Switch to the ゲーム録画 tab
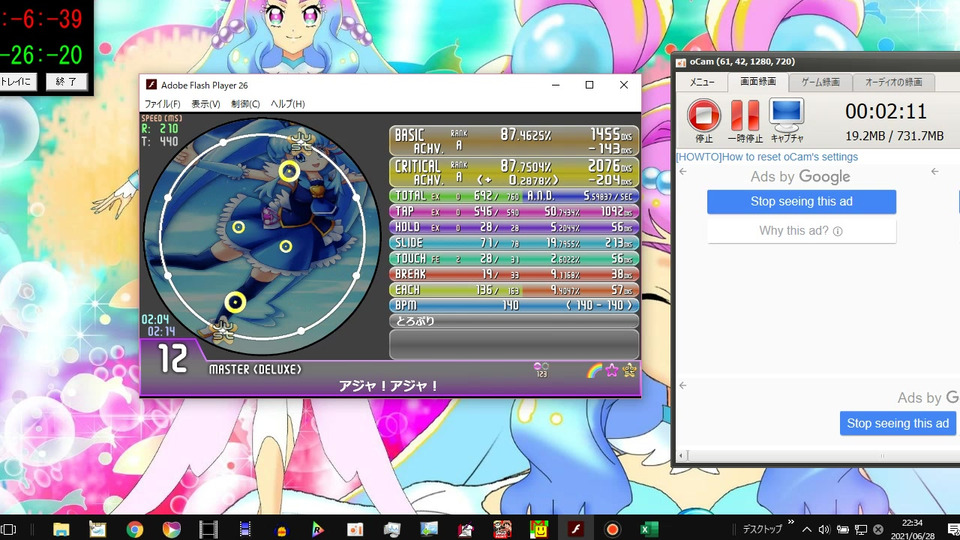960x540 pixels. pyautogui.click(x=820, y=82)
